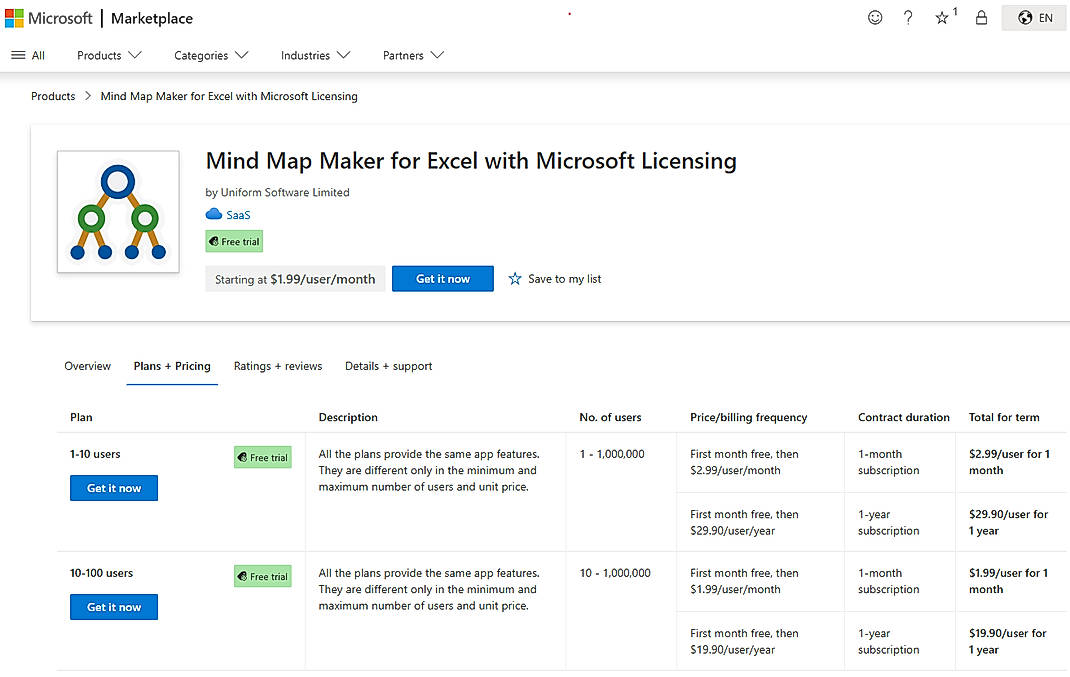The height and width of the screenshot is (677, 1070).
Task: Click 'Starting at $1.99/user/month' price text
Action: tap(295, 279)
